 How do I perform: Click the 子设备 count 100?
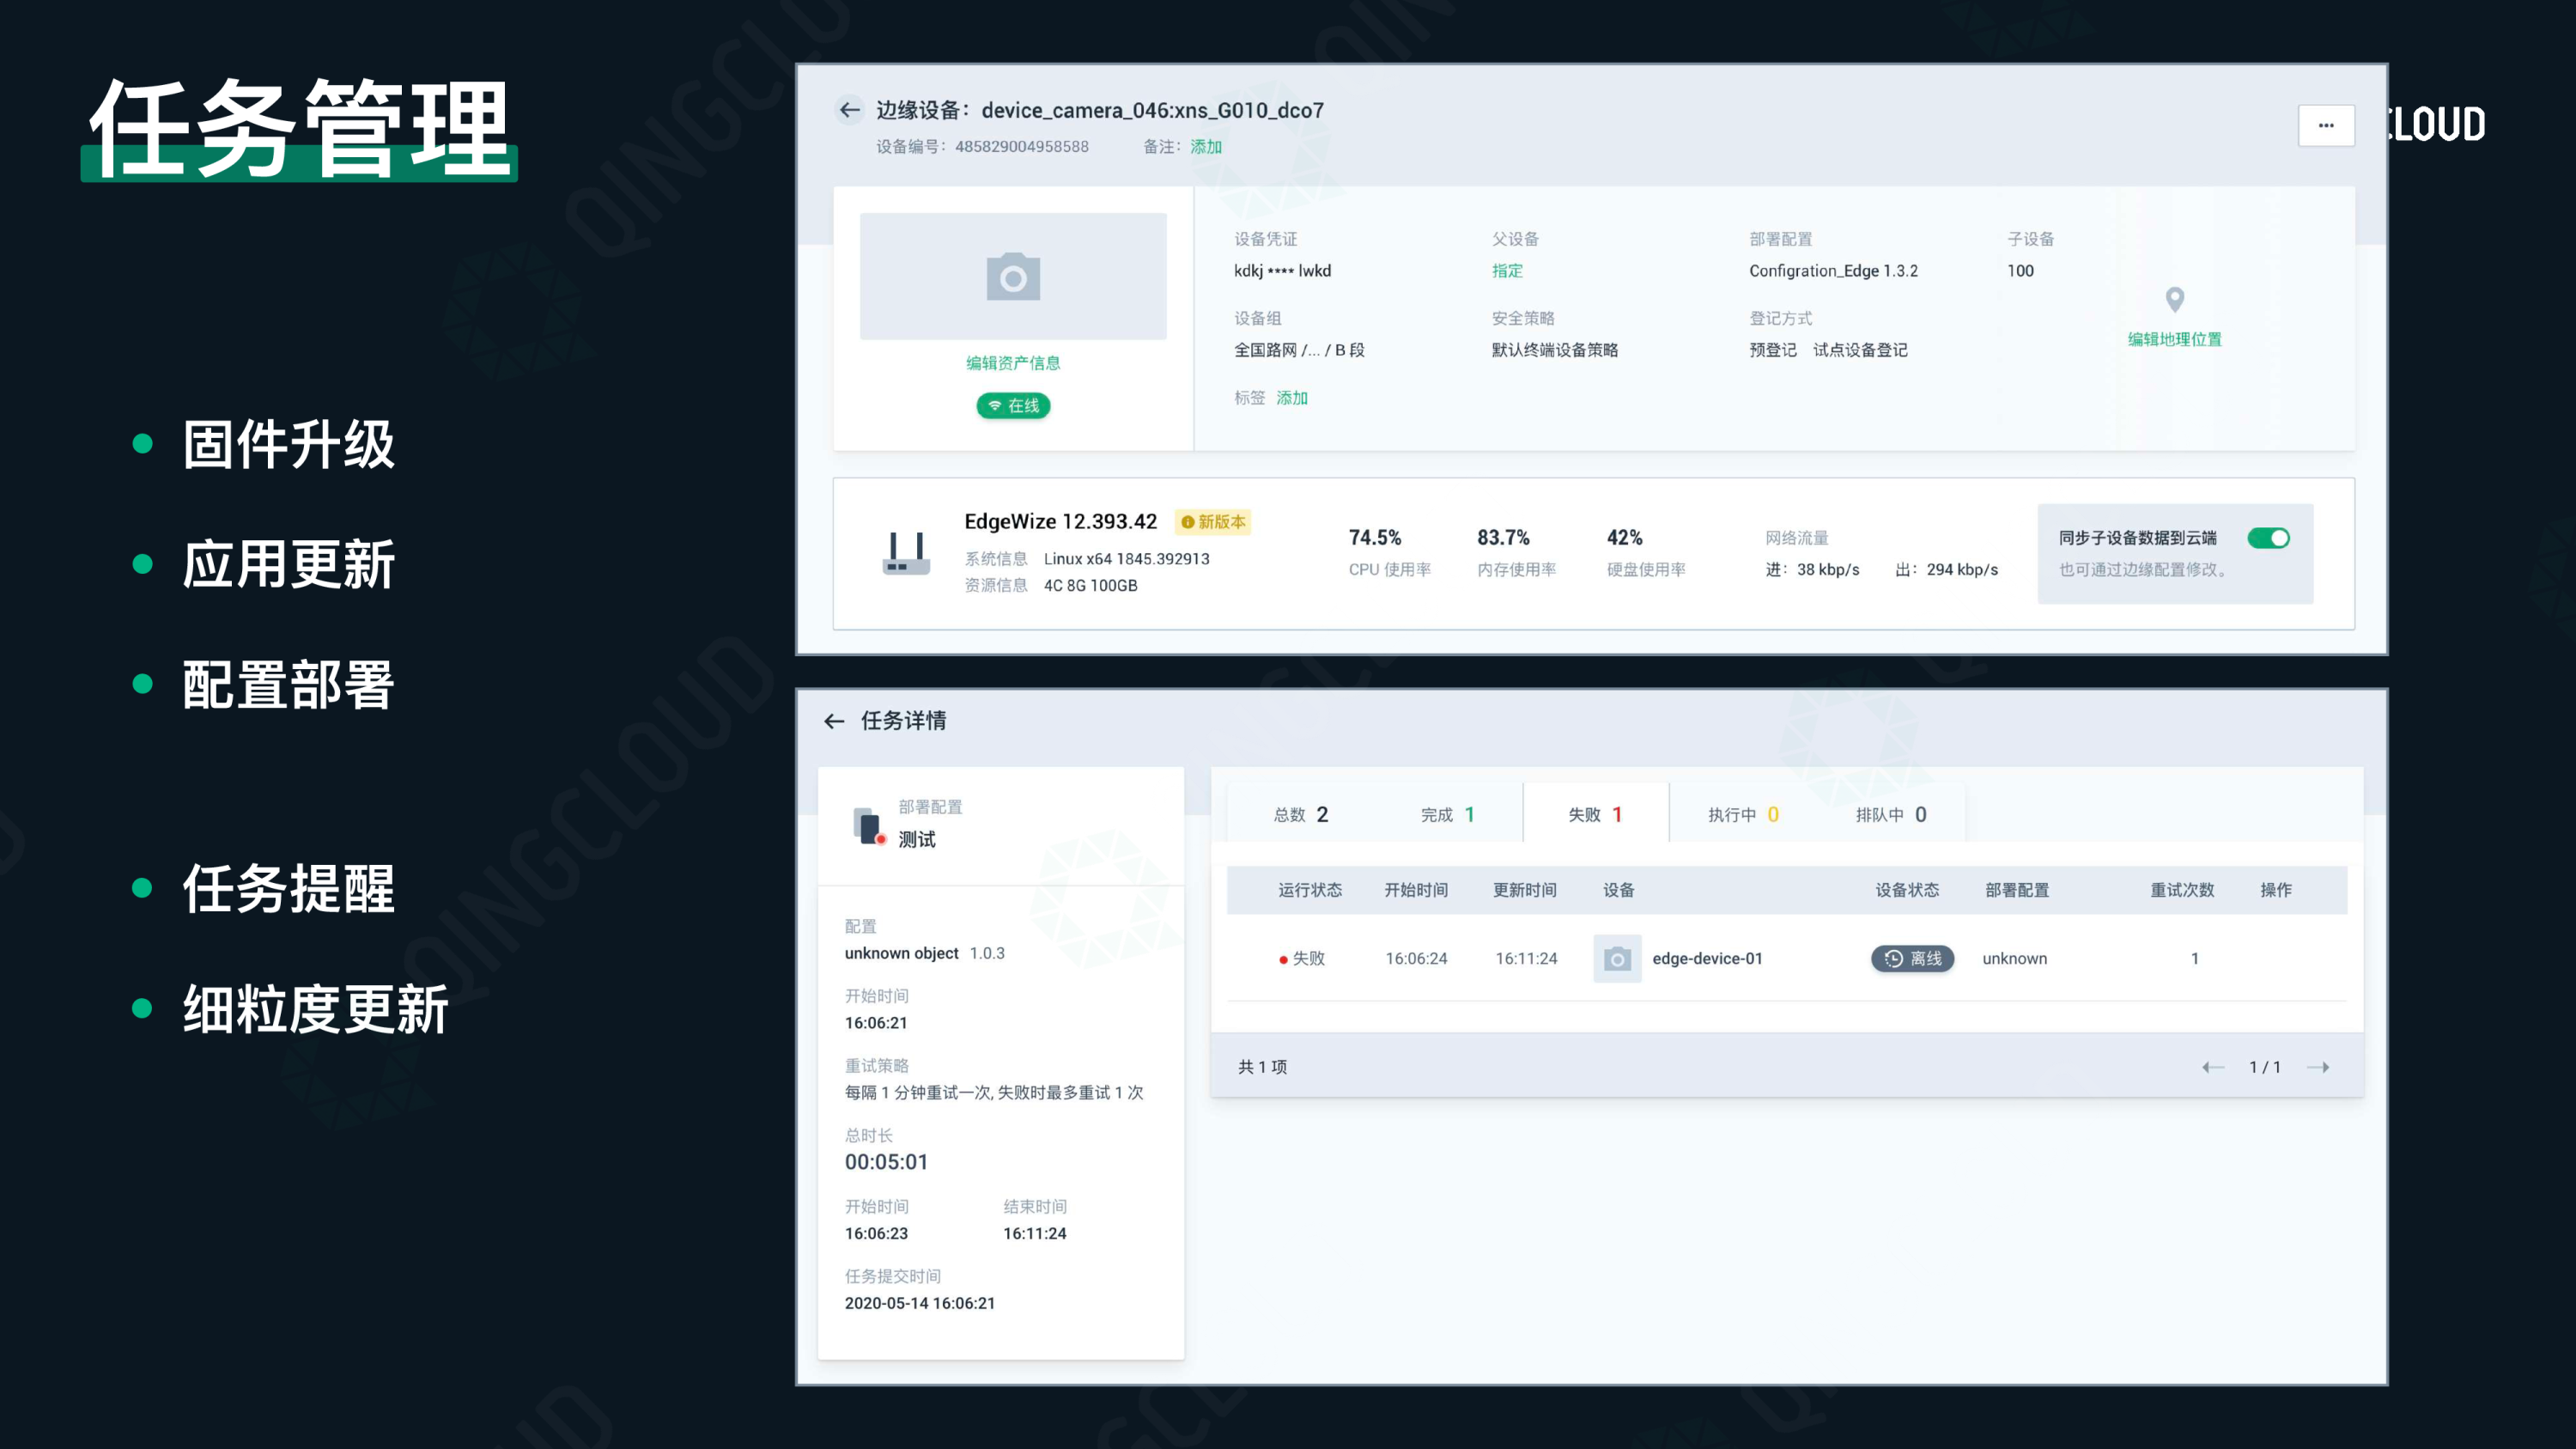(x=2020, y=271)
